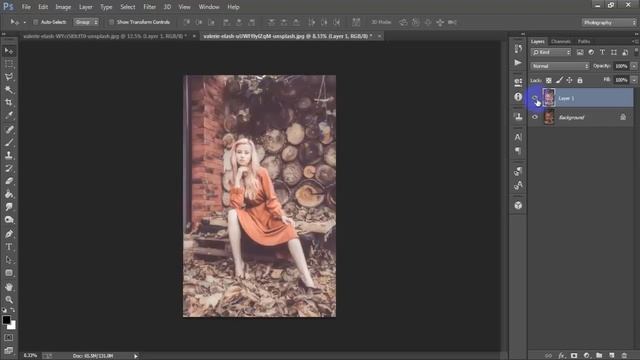Open the Image menu
This screenshot has width=640, height=360.
click(63, 7)
